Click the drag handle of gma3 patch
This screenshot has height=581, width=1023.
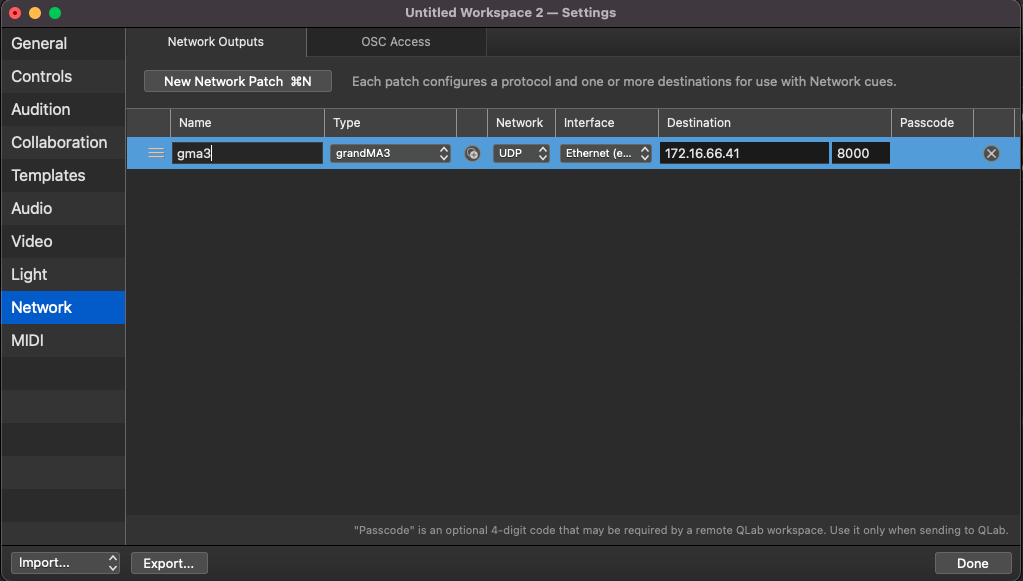pos(155,153)
